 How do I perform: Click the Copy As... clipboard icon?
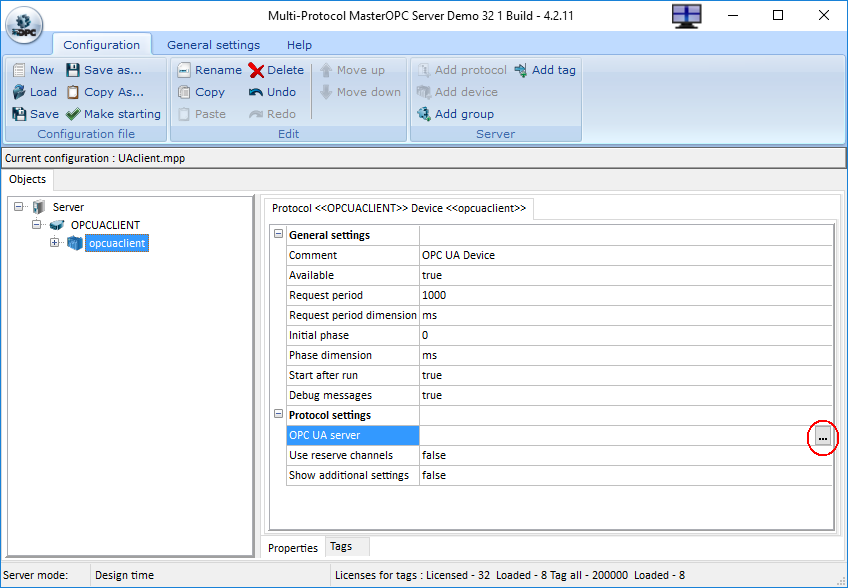73,92
